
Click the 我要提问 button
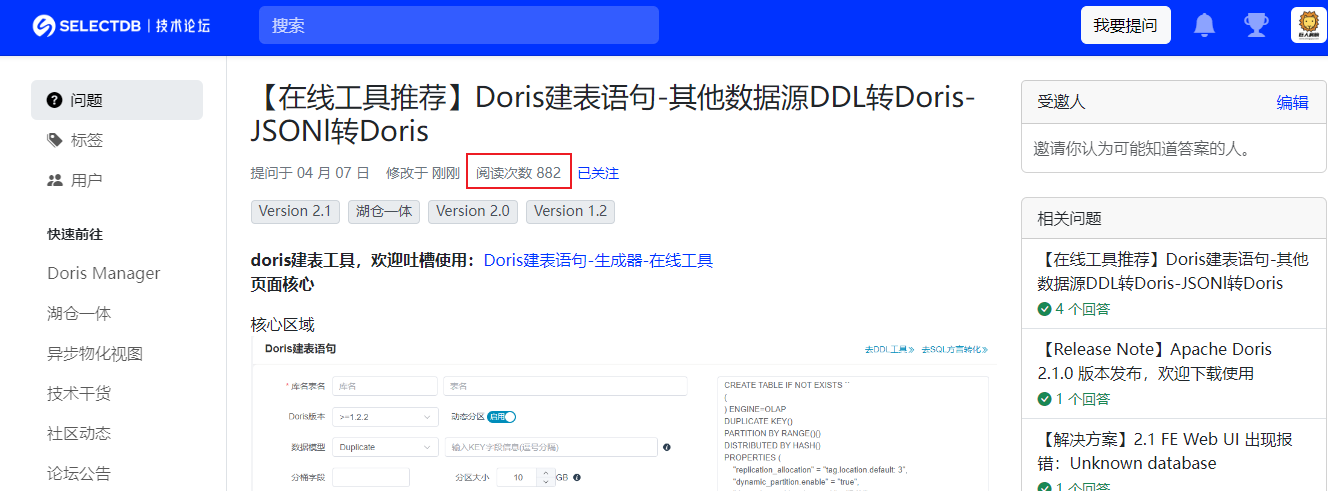coord(1126,25)
